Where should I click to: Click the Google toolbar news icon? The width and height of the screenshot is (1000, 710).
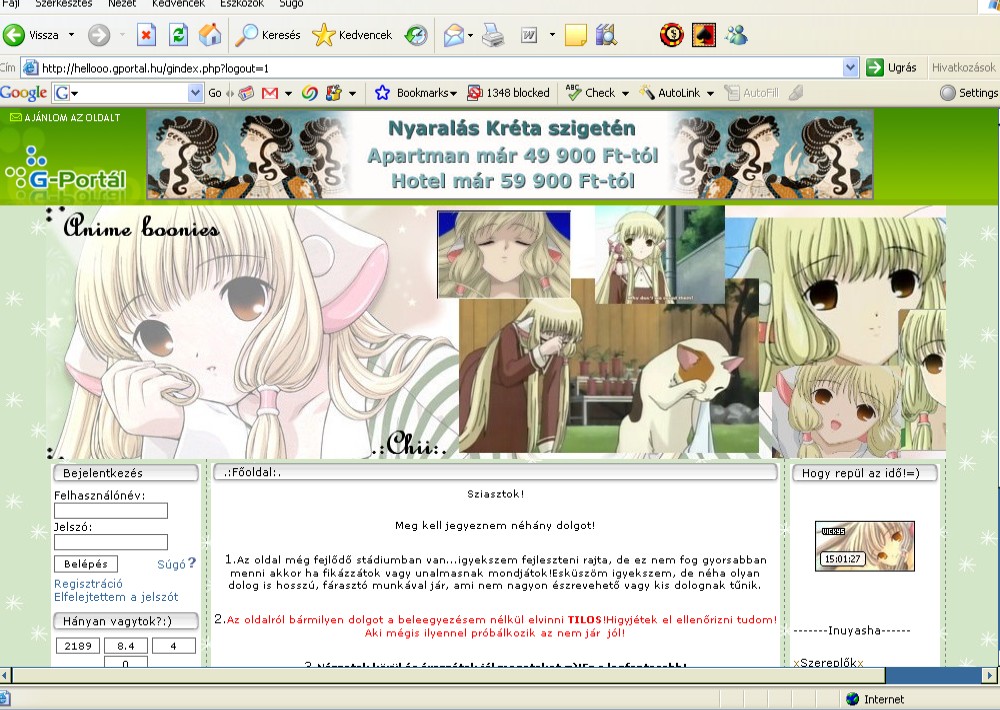(x=246, y=93)
